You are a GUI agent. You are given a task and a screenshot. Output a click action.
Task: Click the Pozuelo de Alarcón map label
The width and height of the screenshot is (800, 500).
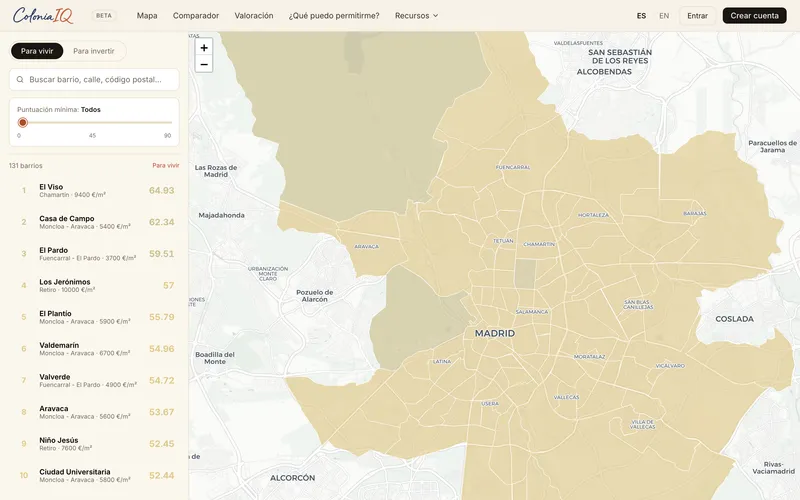(315, 296)
